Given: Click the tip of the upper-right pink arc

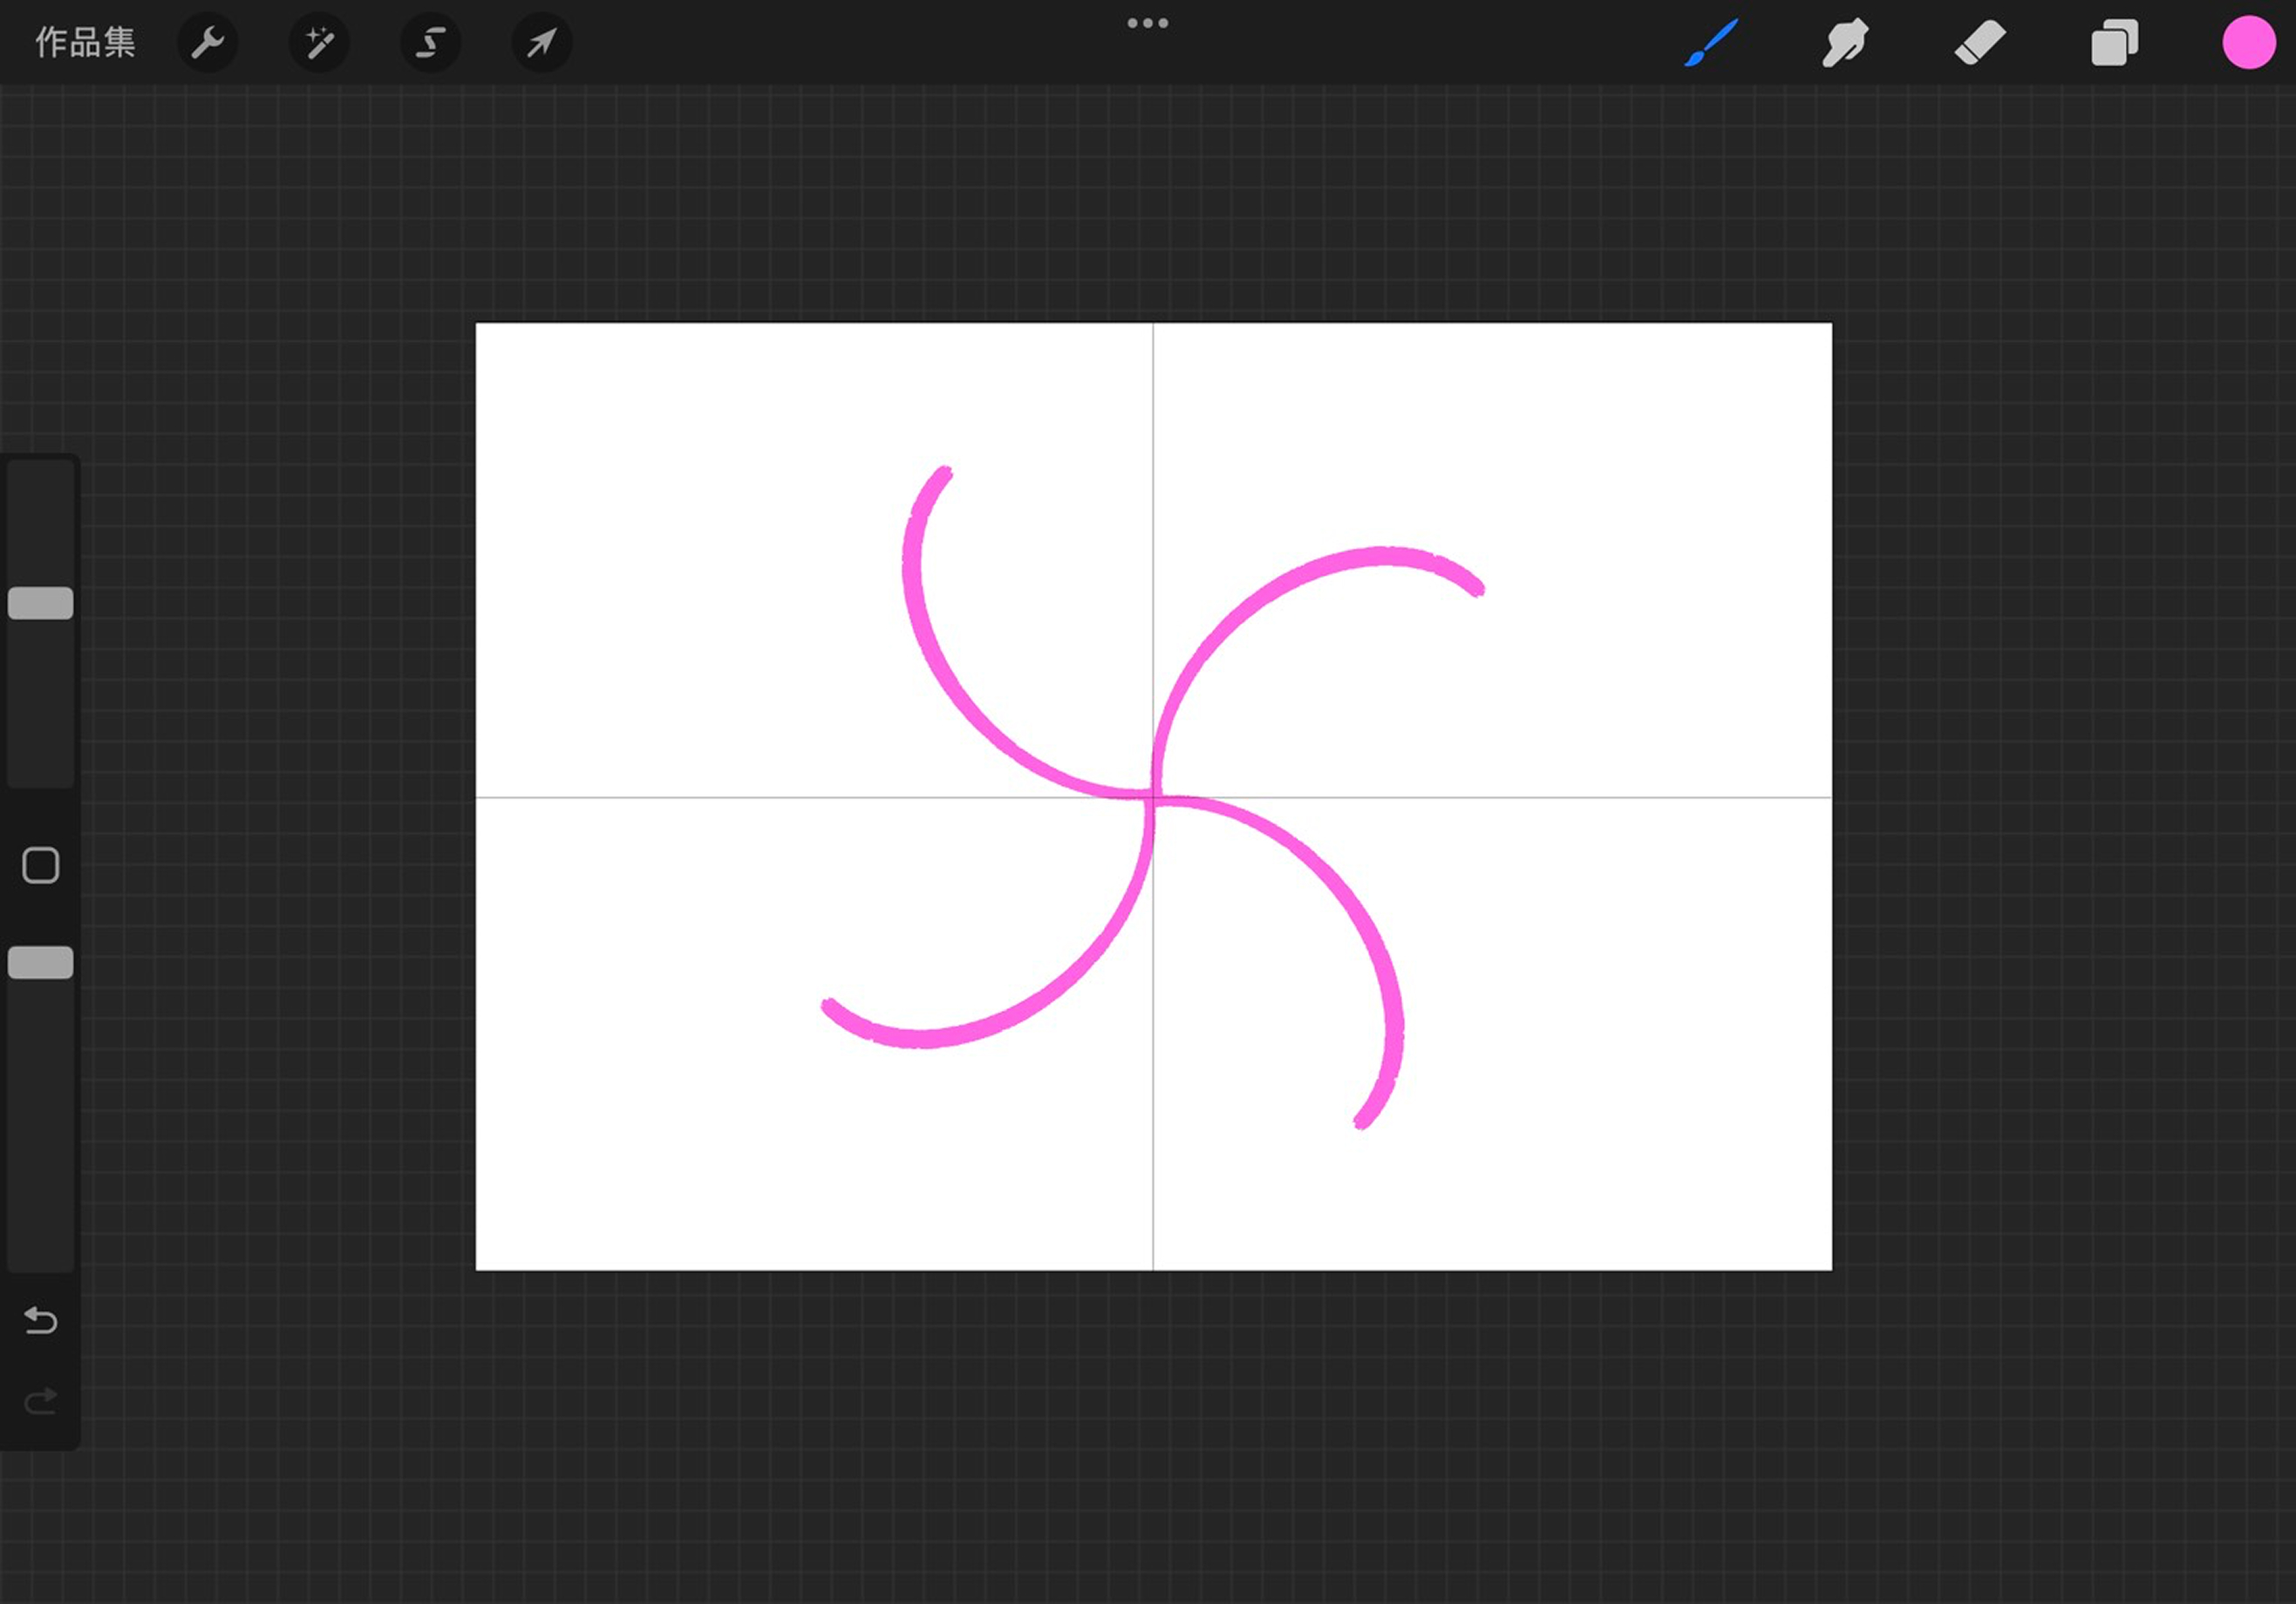Looking at the screenshot, I should click(1477, 588).
